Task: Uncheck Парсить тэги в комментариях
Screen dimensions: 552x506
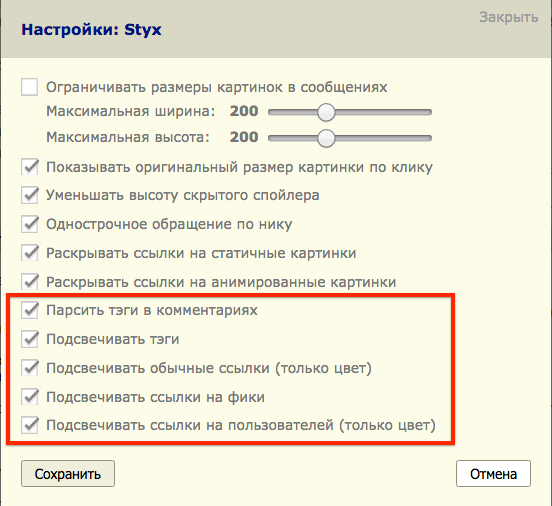Action: [30, 310]
